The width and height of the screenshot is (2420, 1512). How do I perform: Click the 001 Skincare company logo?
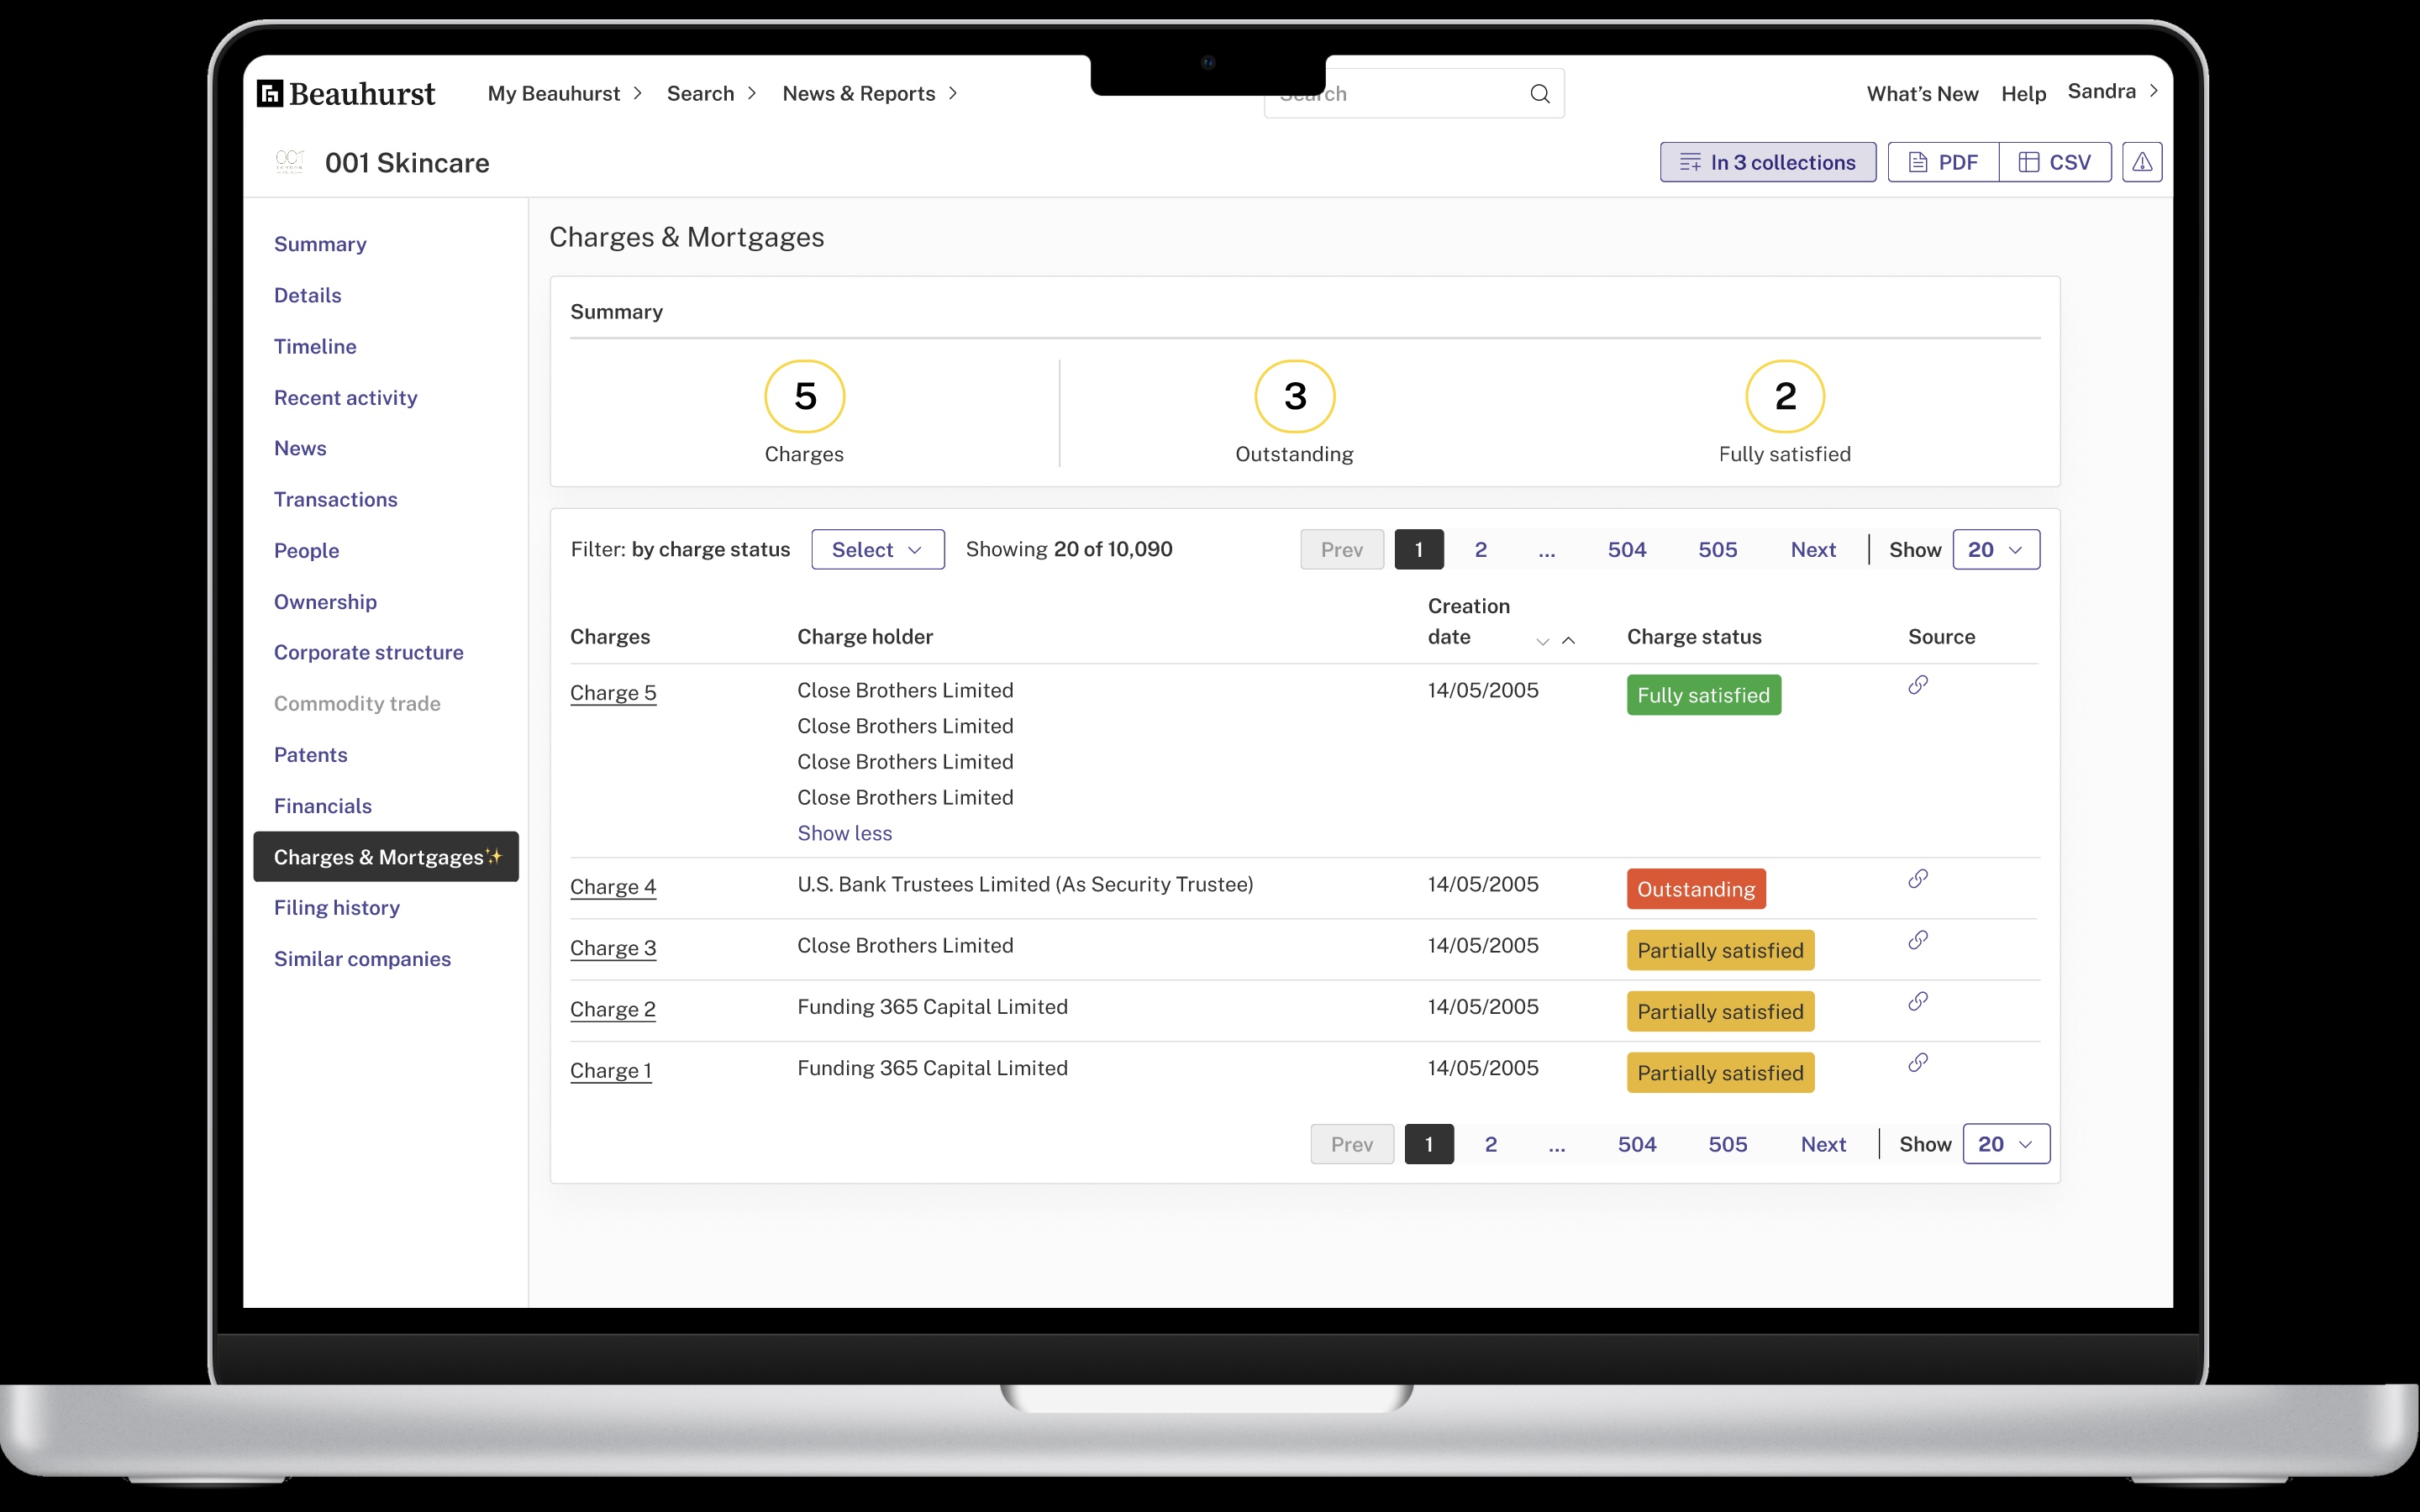point(289,162)
